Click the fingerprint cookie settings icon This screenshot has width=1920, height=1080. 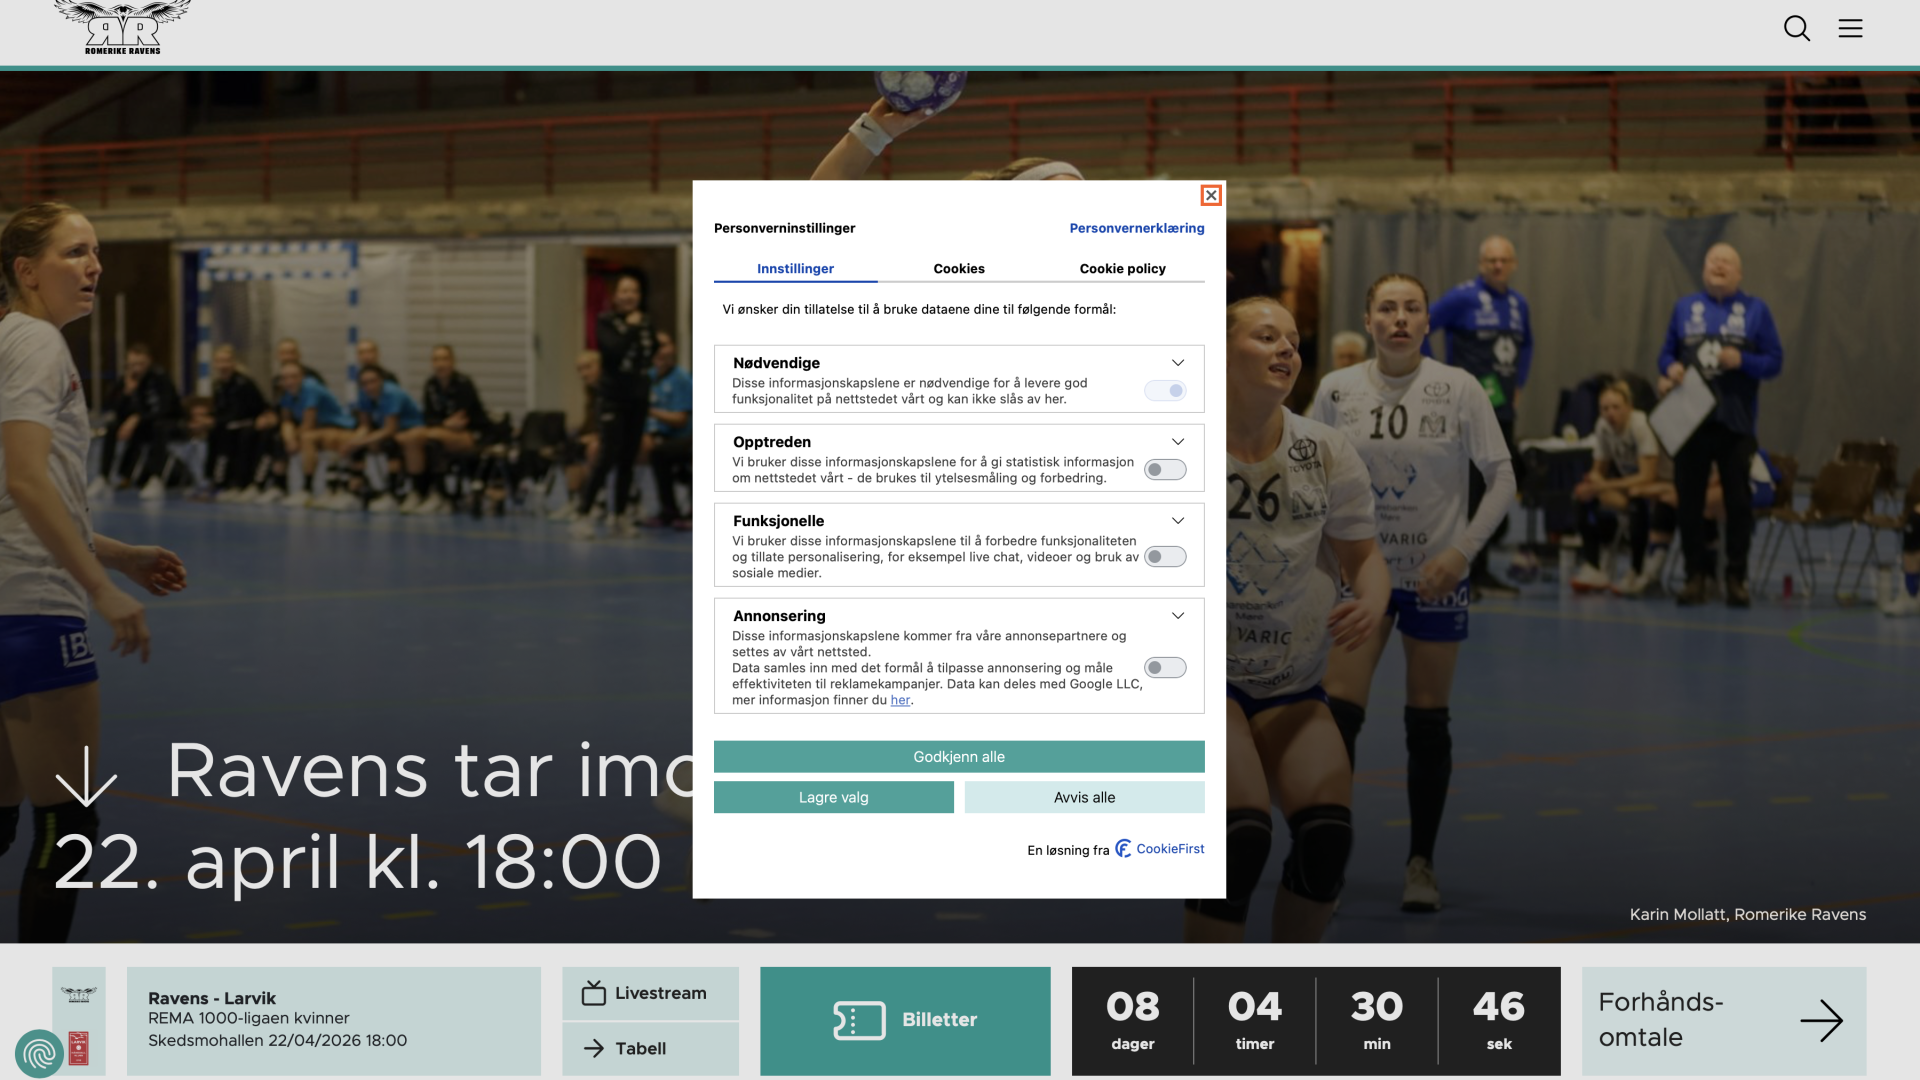[x=39, y=1053]
